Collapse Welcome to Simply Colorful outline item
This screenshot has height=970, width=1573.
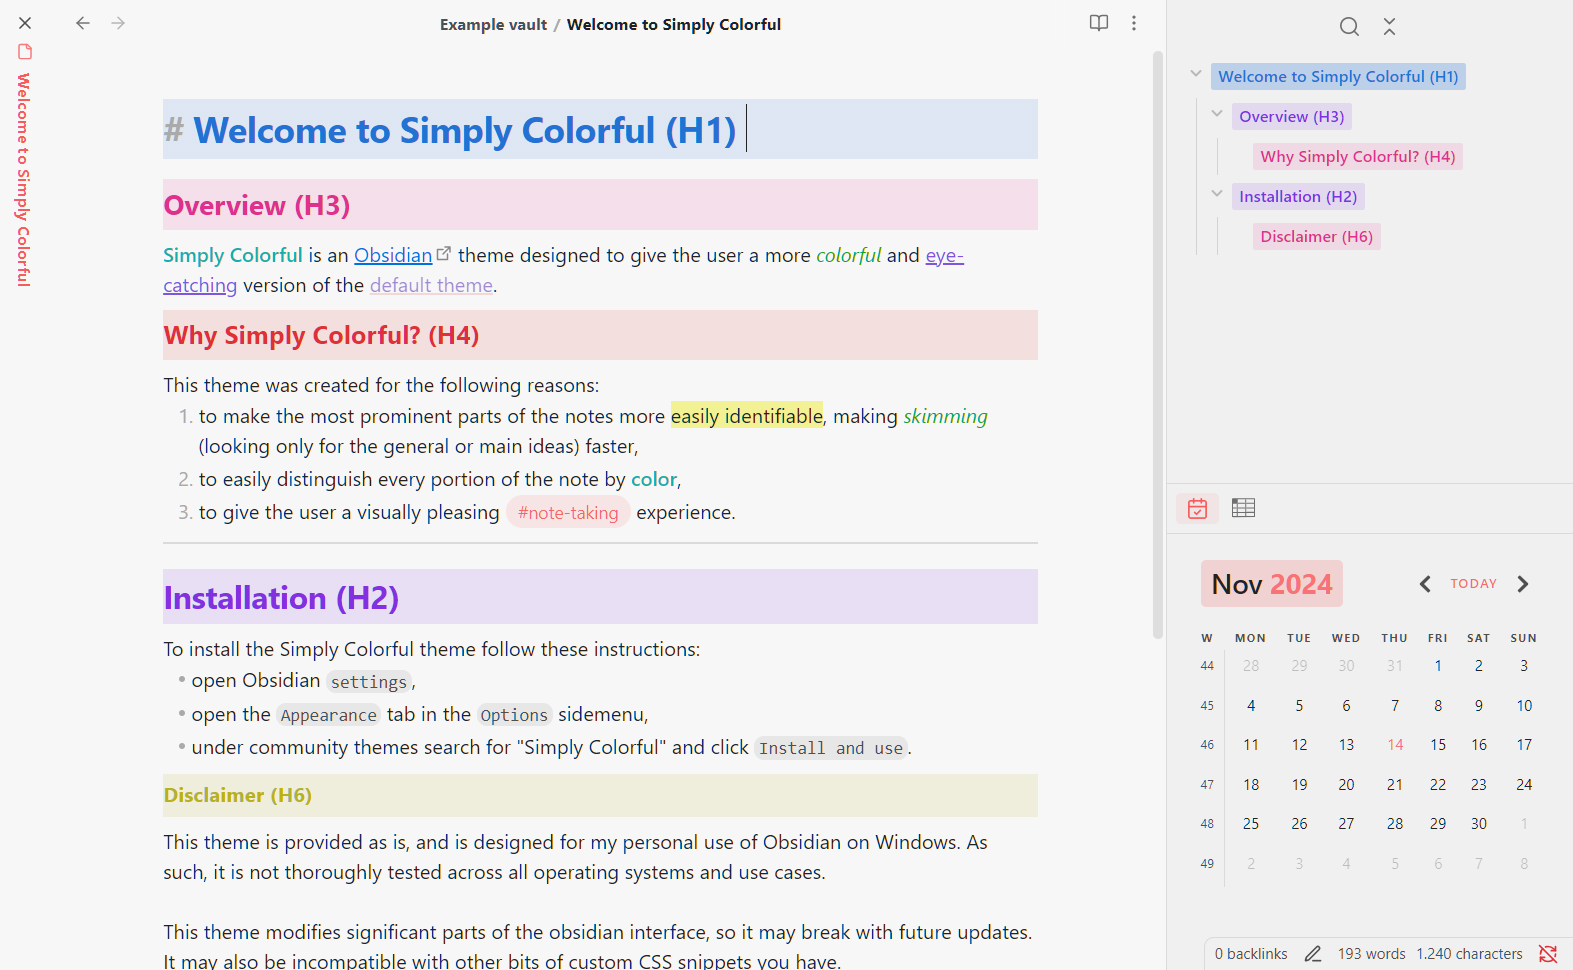(1196, 74)
